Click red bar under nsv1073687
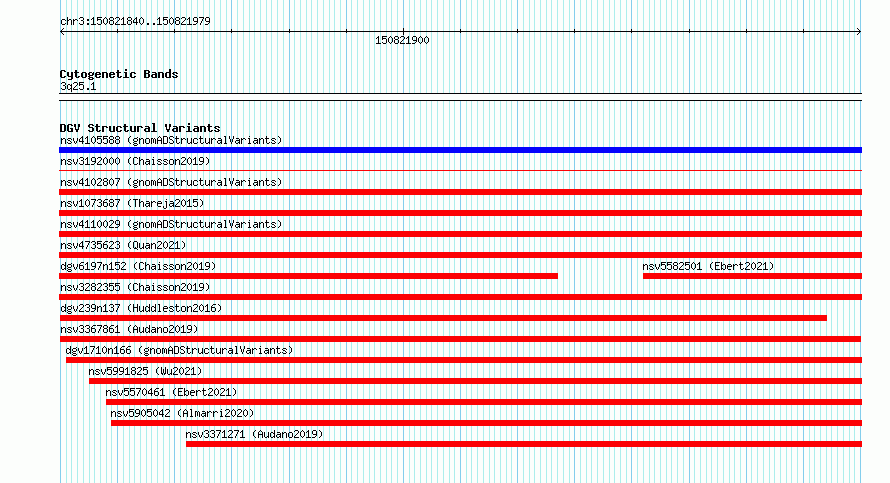The image size is (890, 483). pos(460,213)
